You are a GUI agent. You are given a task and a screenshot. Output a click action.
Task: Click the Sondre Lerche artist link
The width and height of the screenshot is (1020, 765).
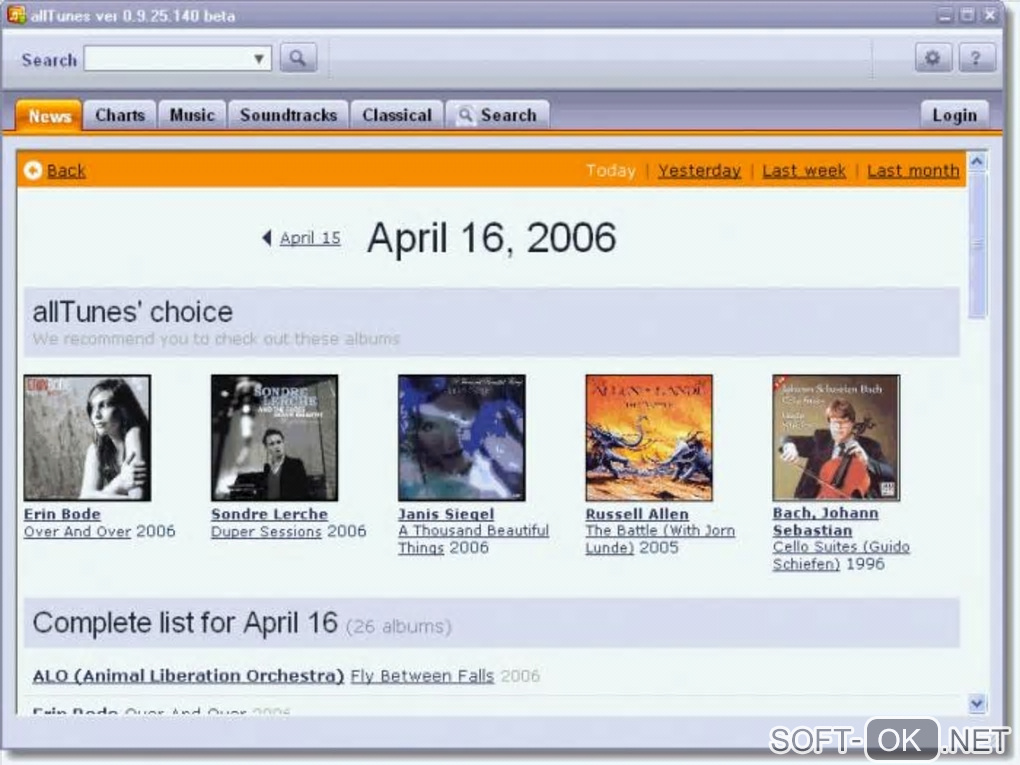269,514
